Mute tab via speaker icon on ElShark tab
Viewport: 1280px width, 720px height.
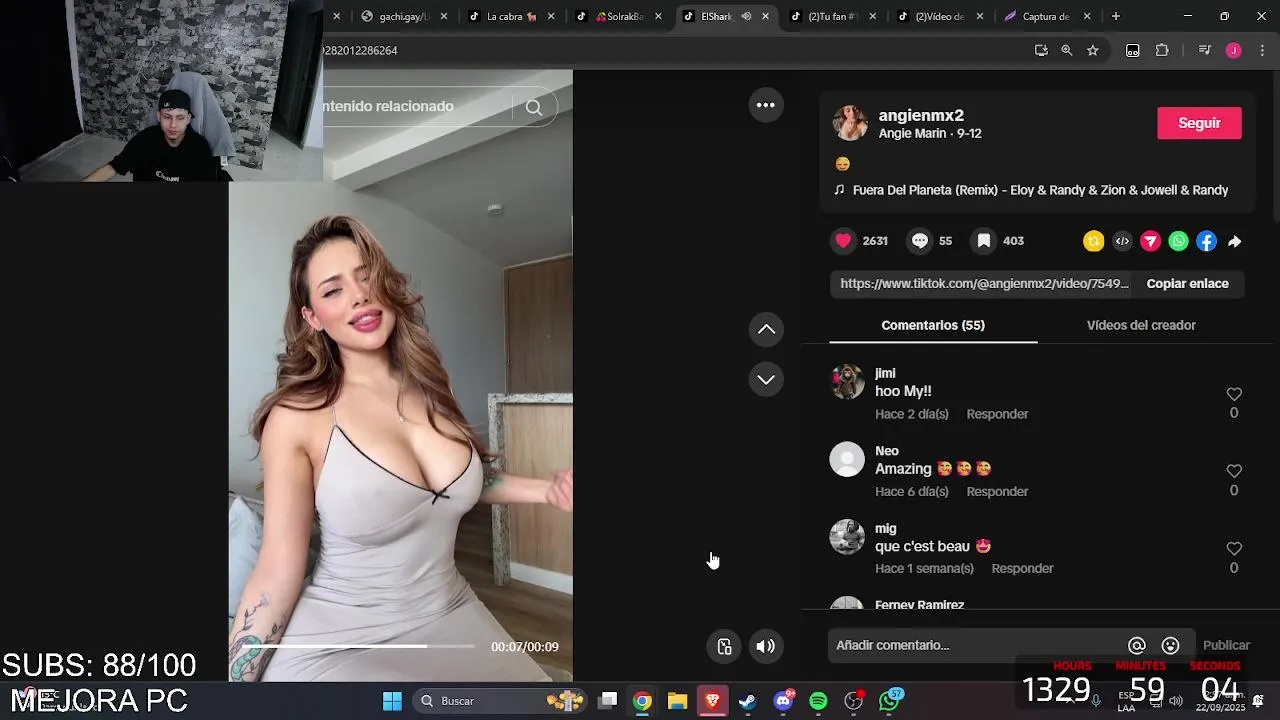[746, 16]
